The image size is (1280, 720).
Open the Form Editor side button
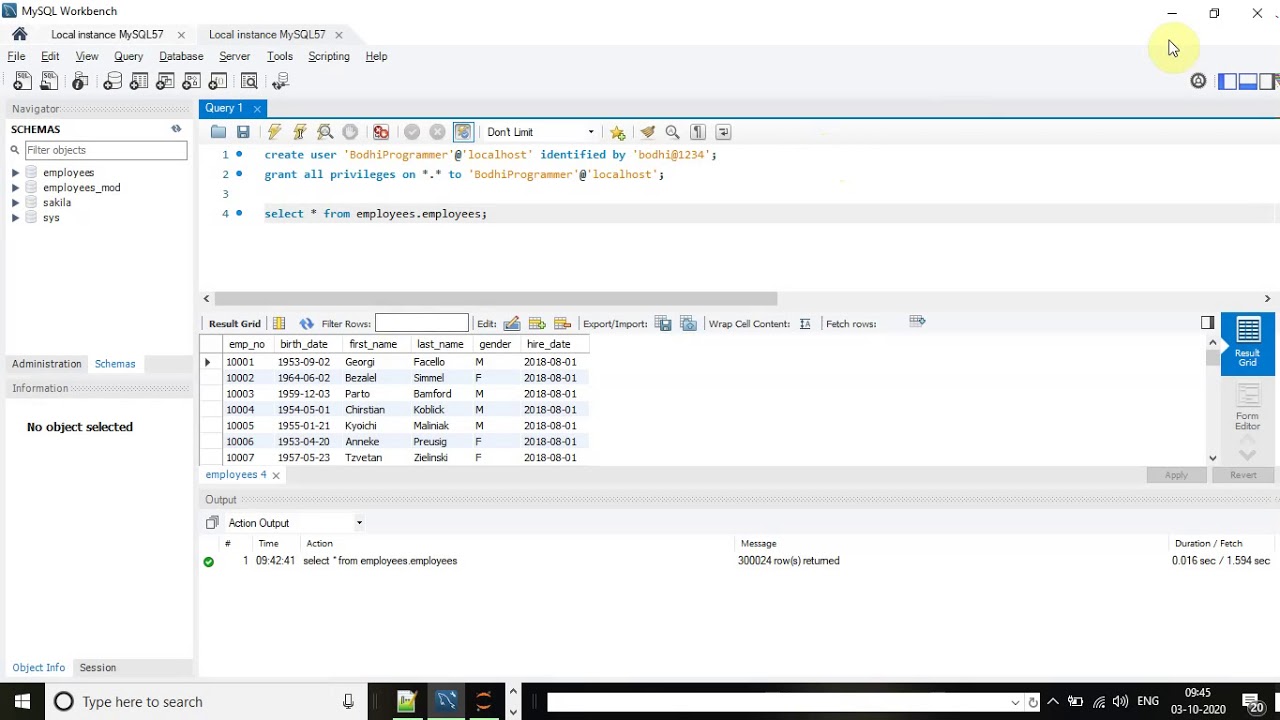[x=1247, y=408]
